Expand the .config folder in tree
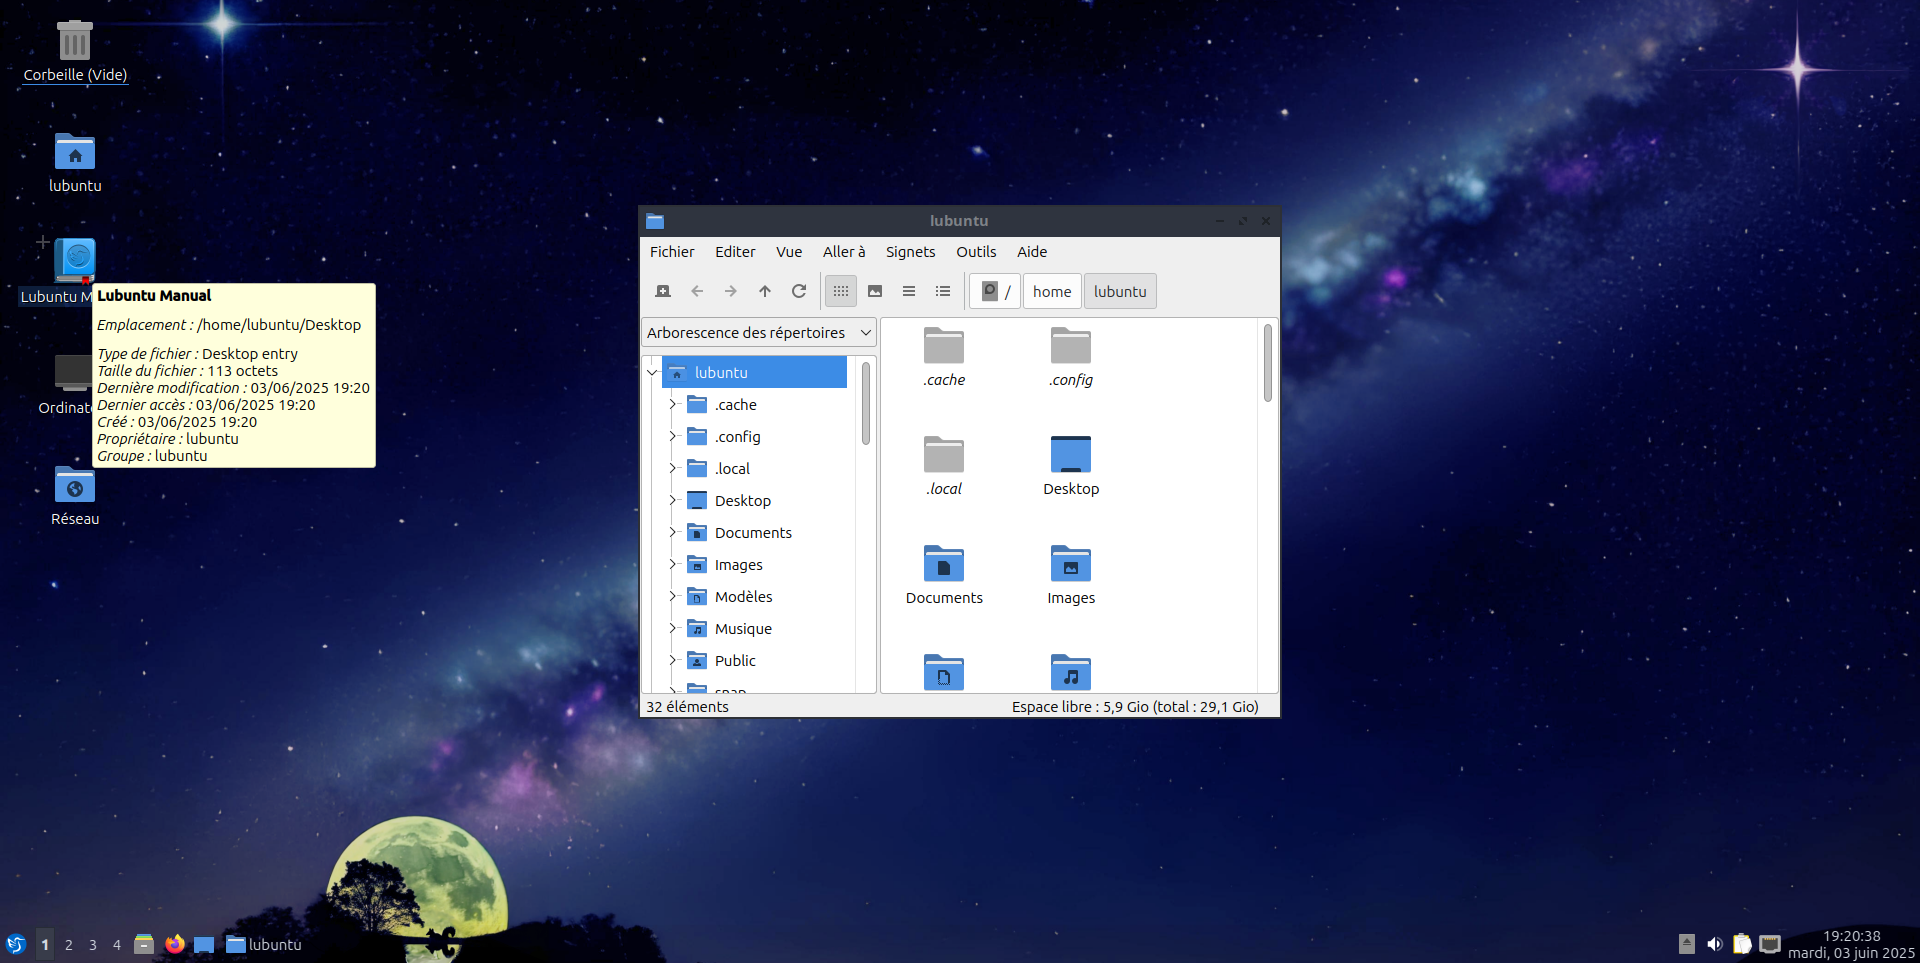Screen dimensions: 1920x963 [x=673, y=436]
